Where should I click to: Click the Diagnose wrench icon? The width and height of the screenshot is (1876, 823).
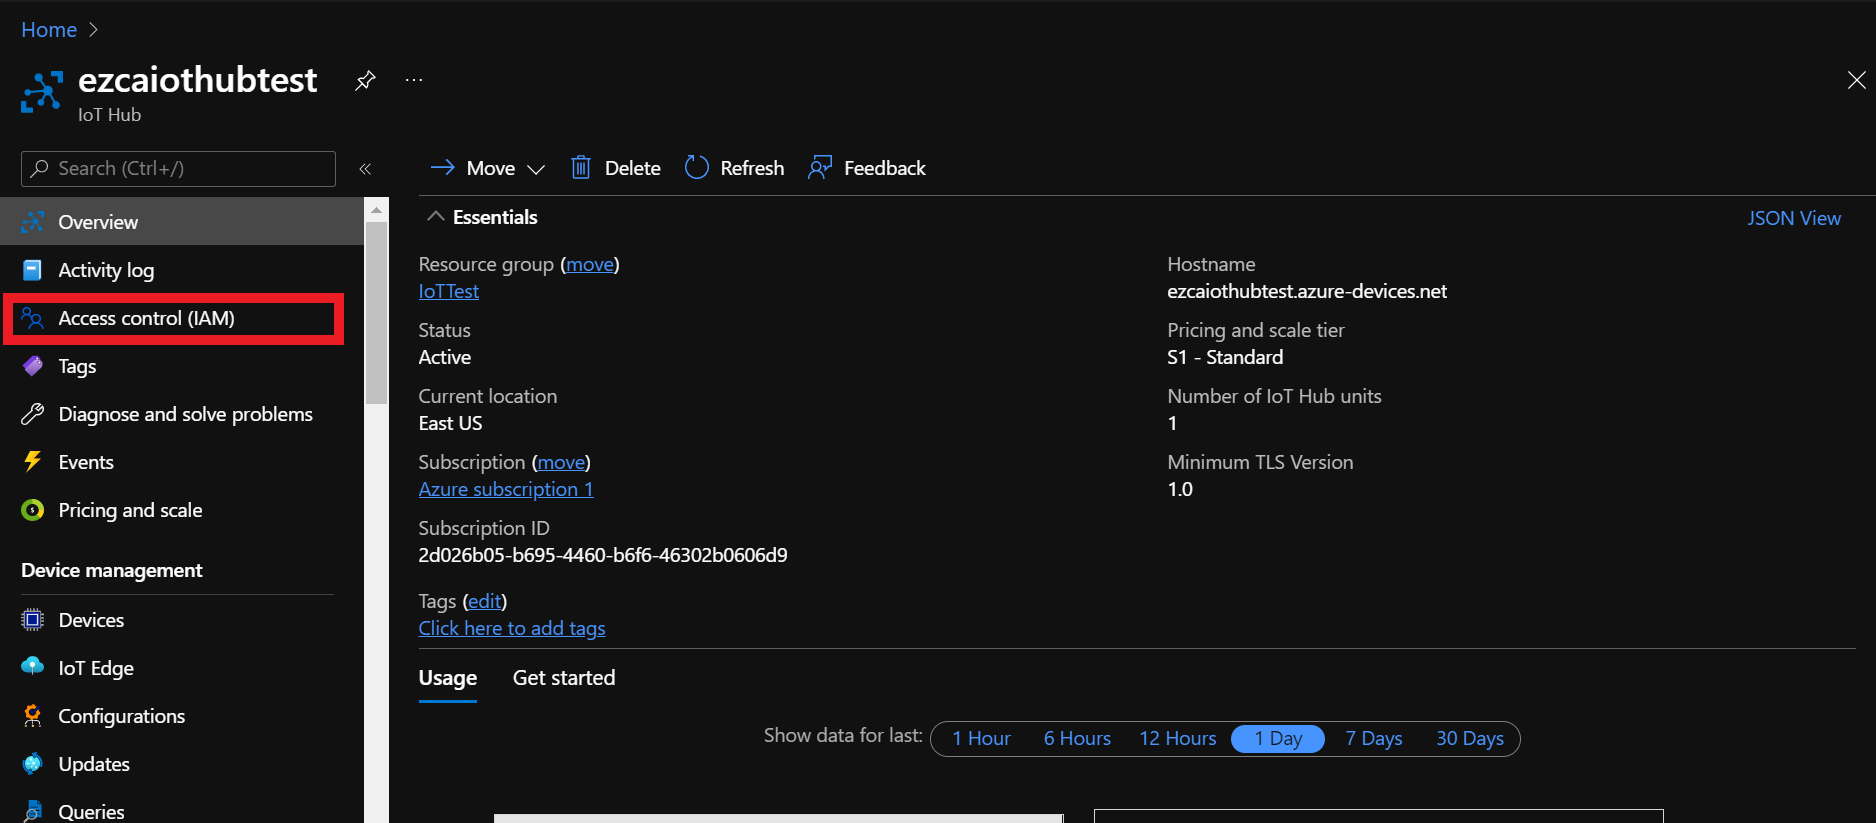coord(33,414)
